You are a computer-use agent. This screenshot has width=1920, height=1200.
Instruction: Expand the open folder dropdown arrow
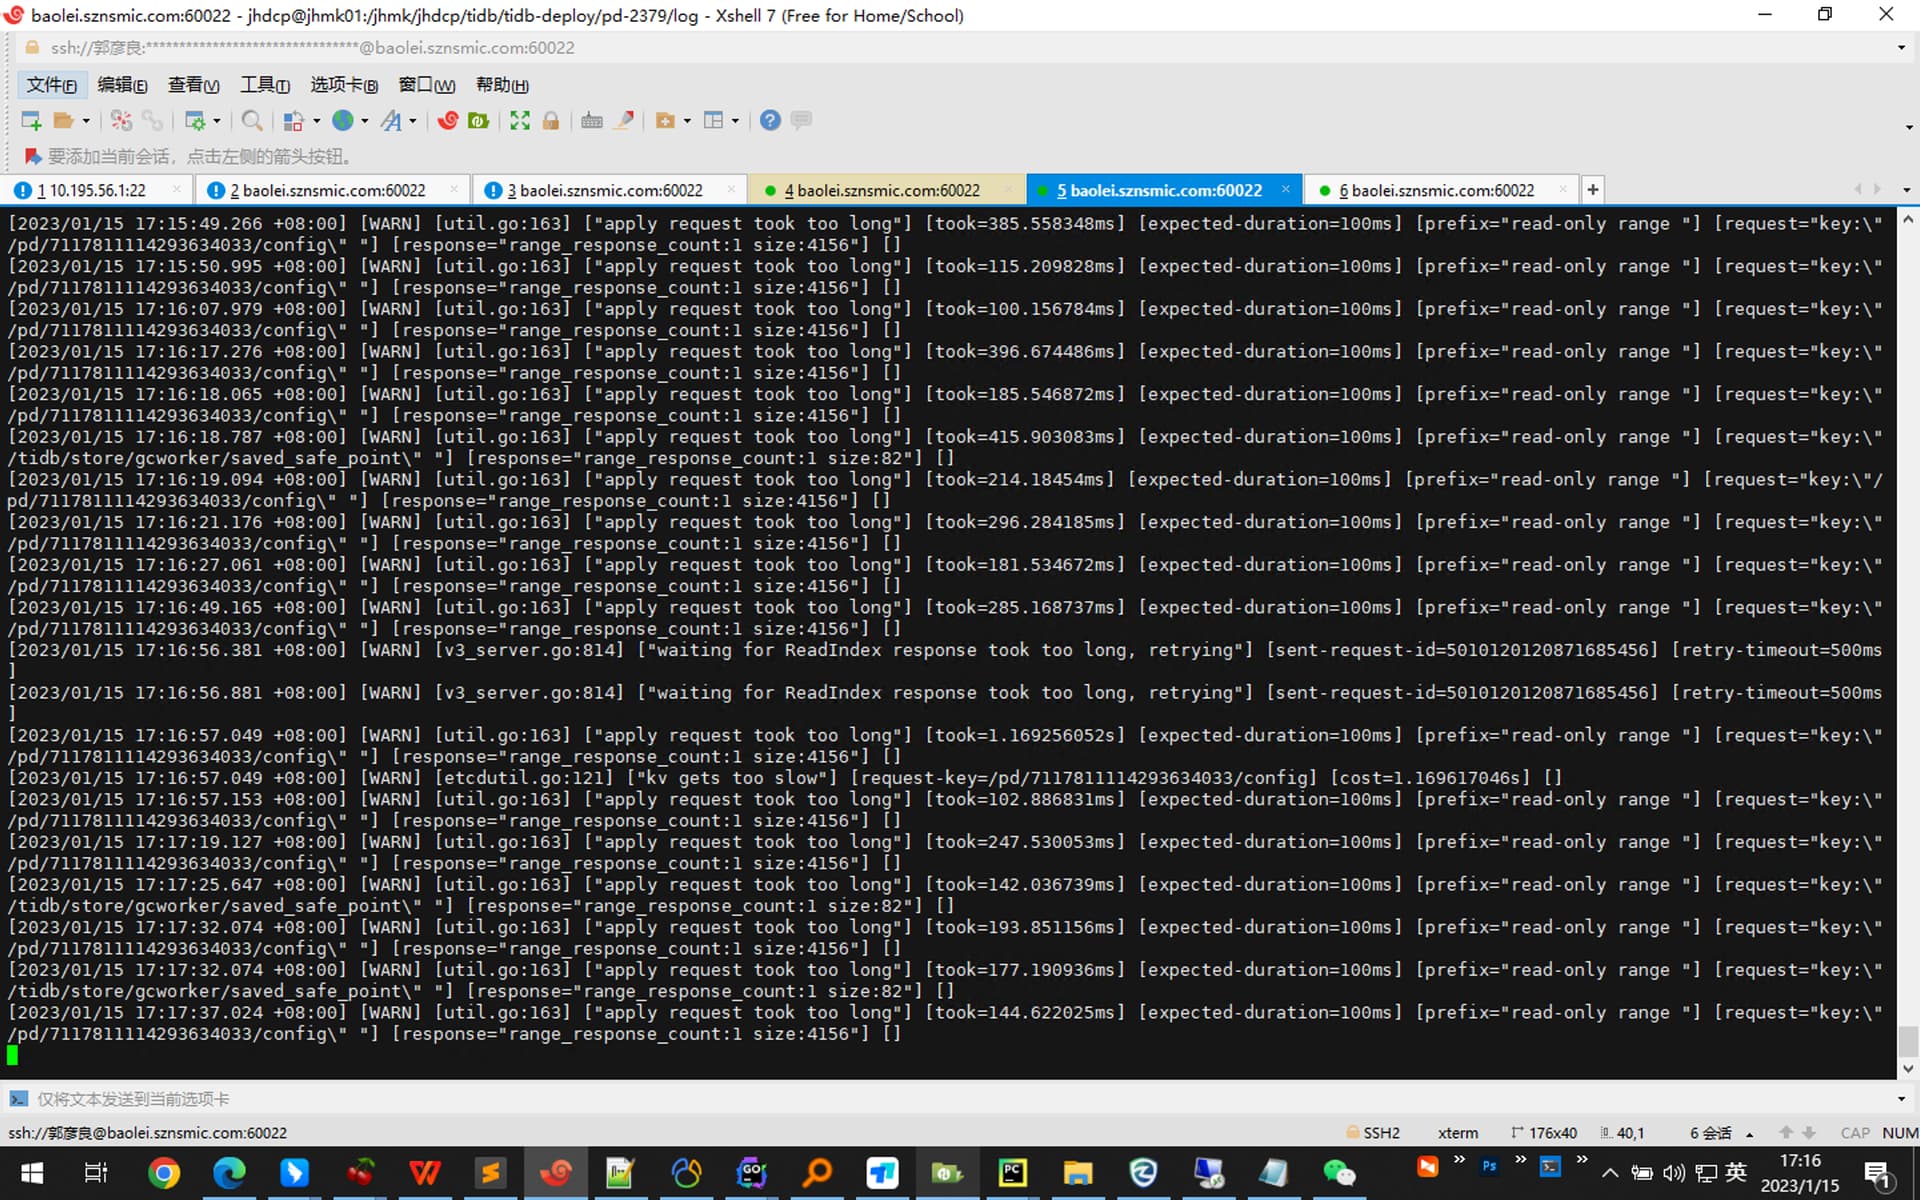pos(86,121)
